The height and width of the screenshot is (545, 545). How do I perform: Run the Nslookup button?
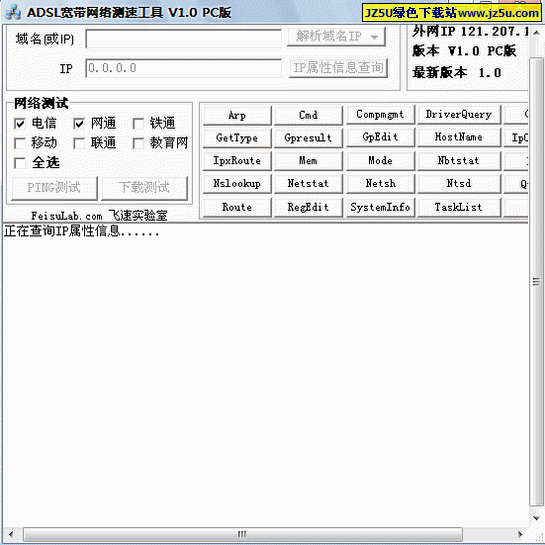pos(237,184)
